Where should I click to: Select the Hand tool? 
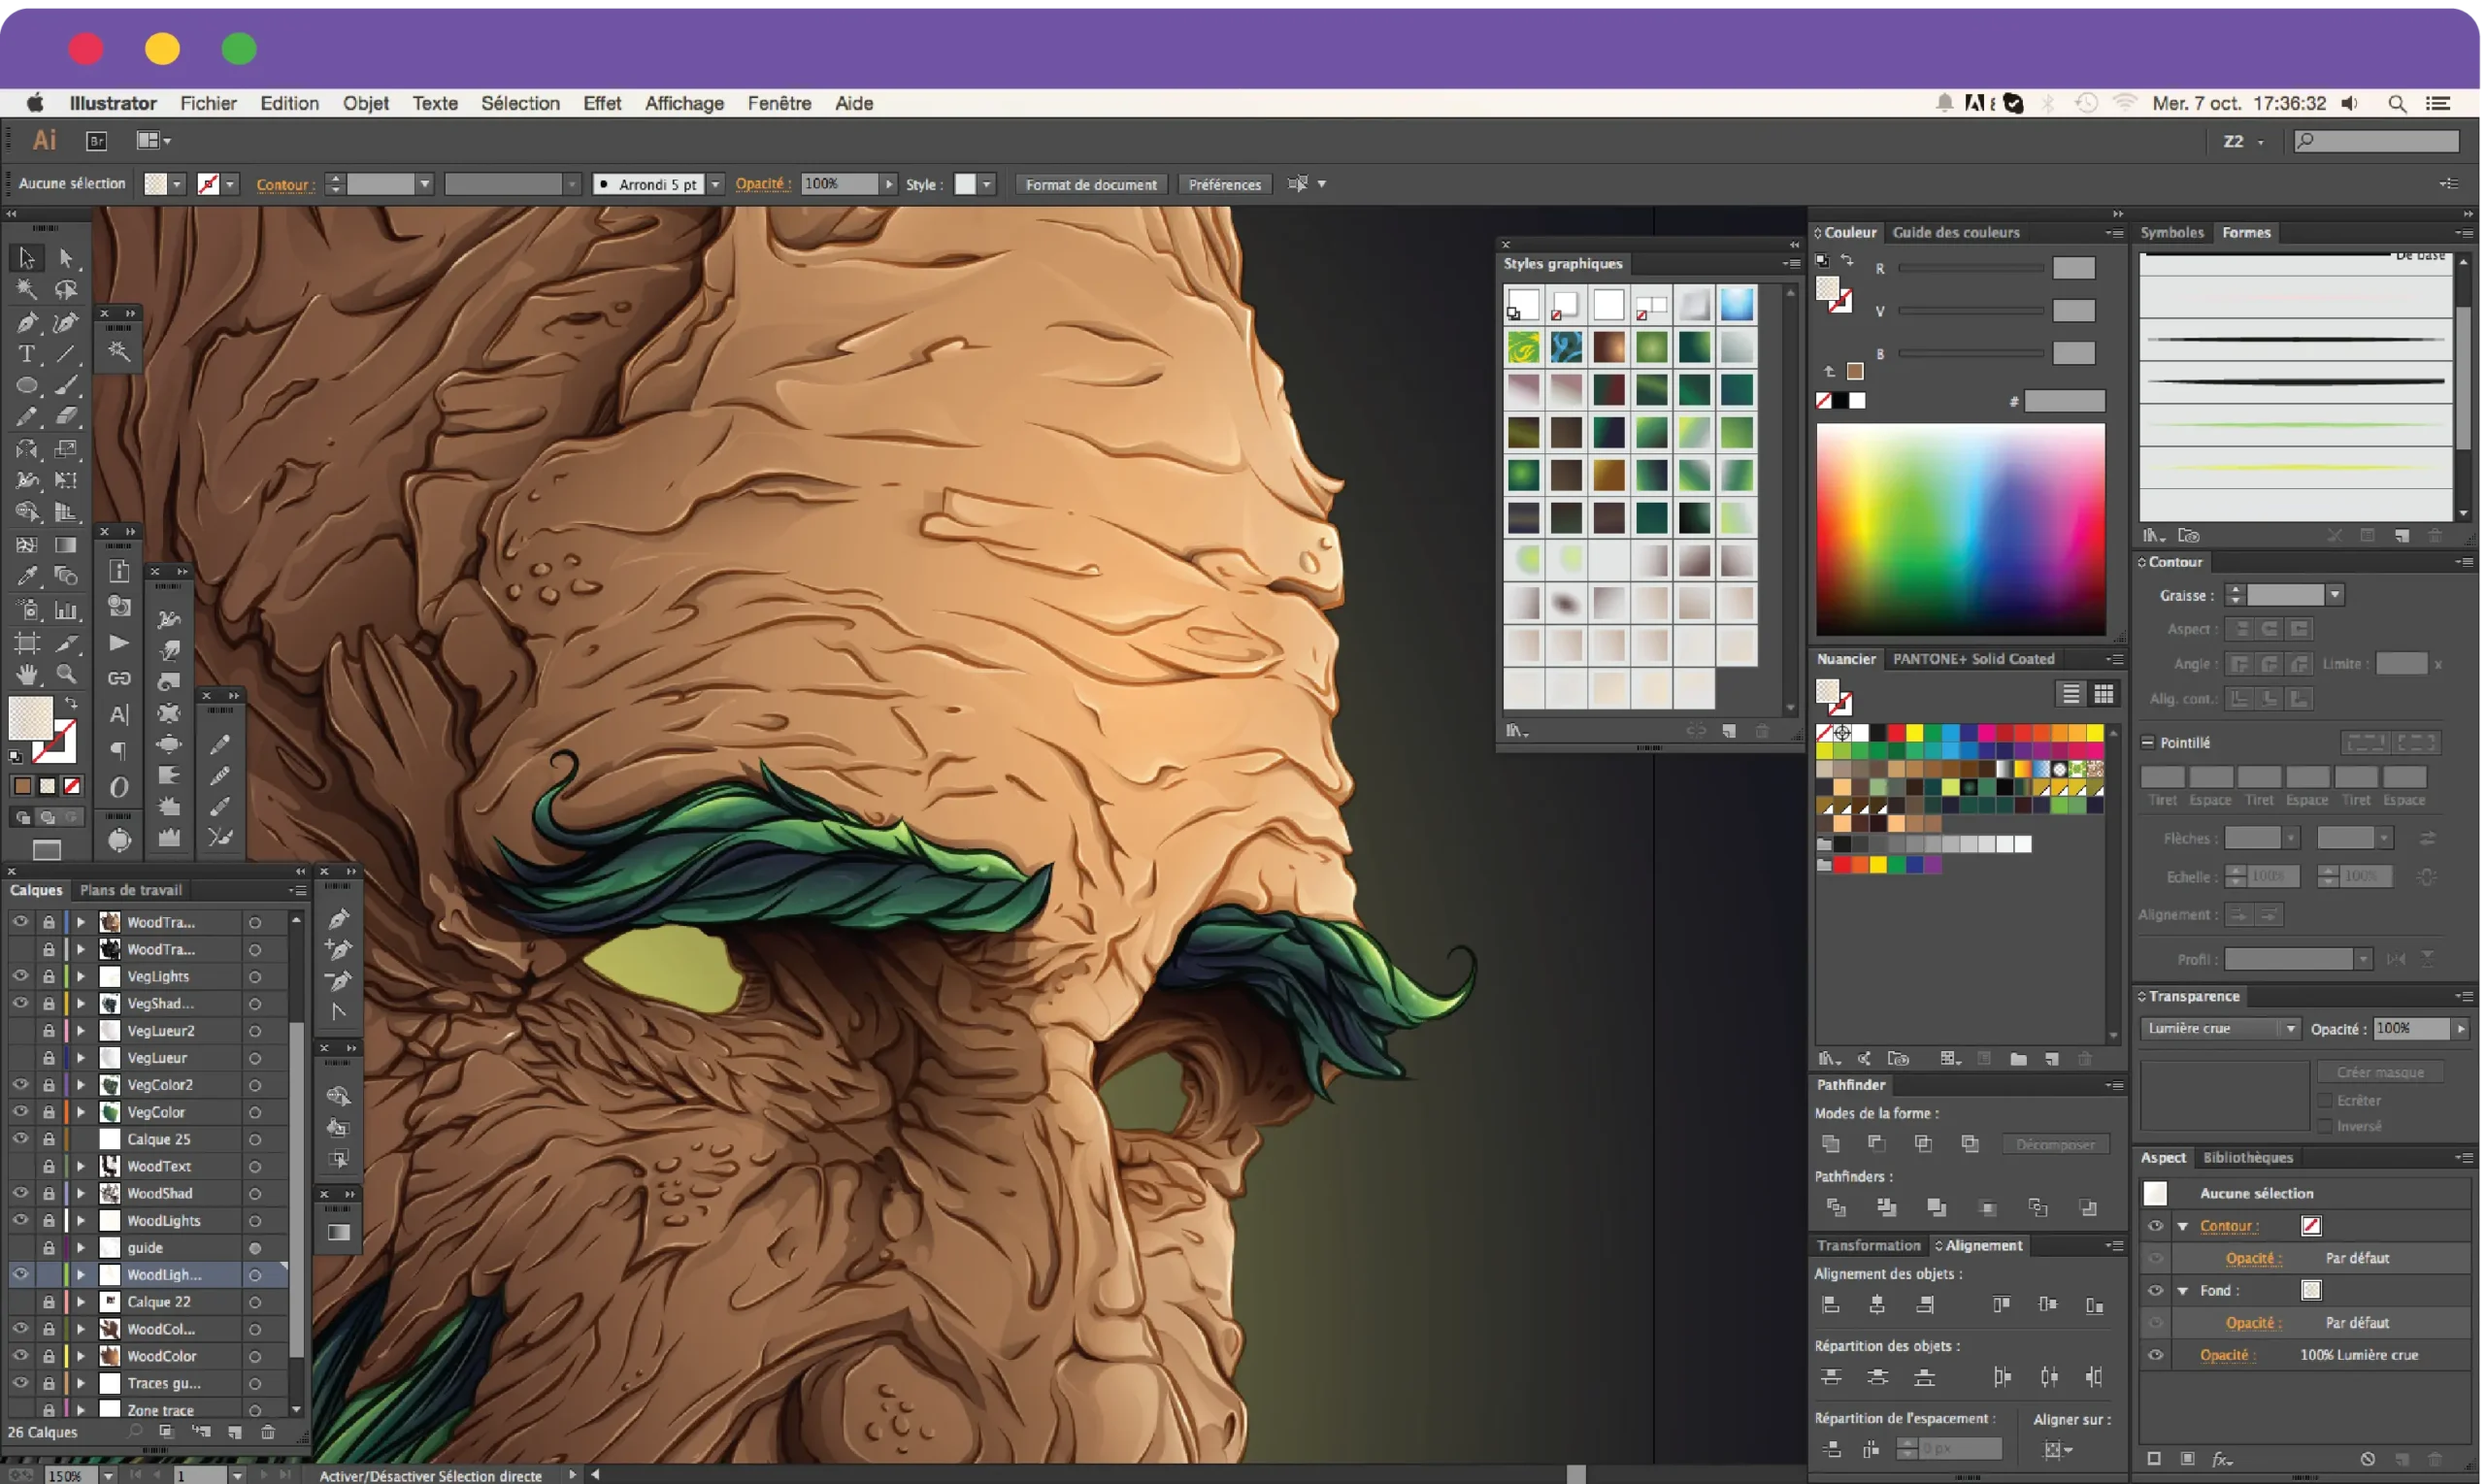click(26, 674)
